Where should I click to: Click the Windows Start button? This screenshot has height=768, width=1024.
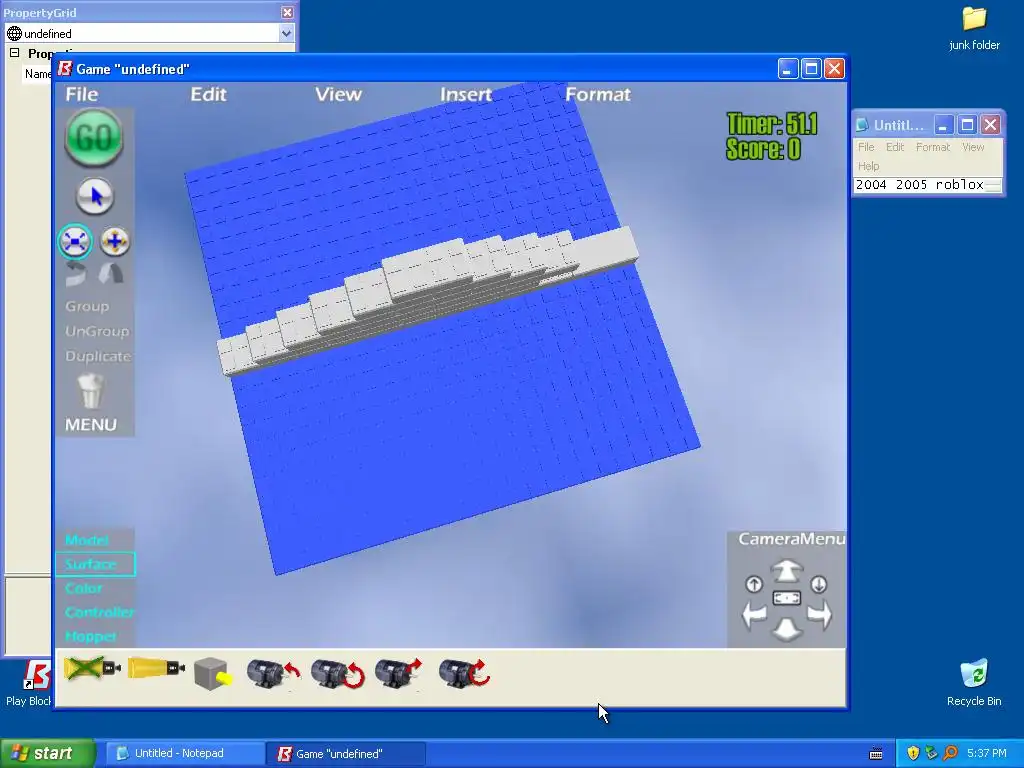[x=46, y=753]
